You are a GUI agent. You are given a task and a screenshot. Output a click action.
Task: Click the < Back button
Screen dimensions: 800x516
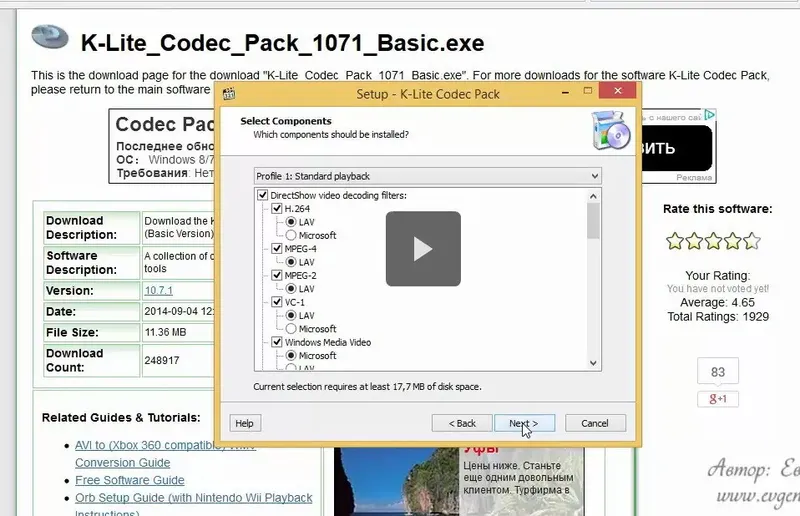tap(462, 423)
